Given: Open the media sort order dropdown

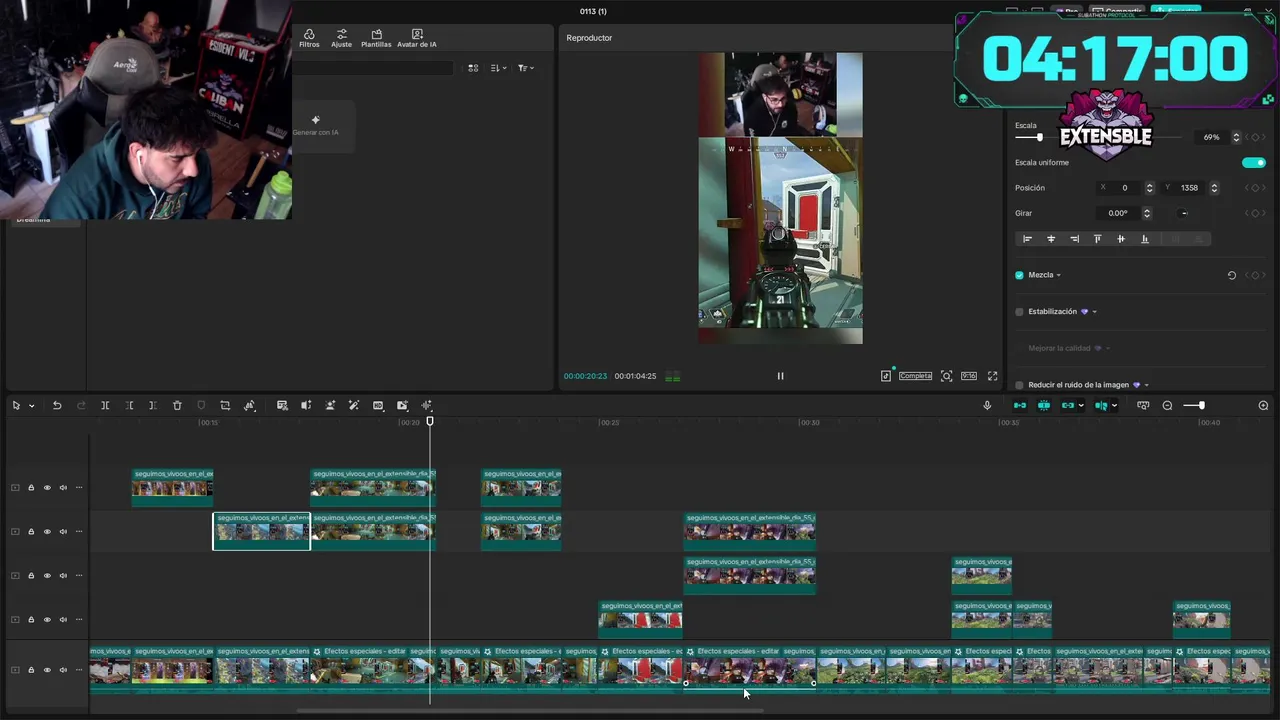Looking at the screenshot, I should tap(498, 68).
